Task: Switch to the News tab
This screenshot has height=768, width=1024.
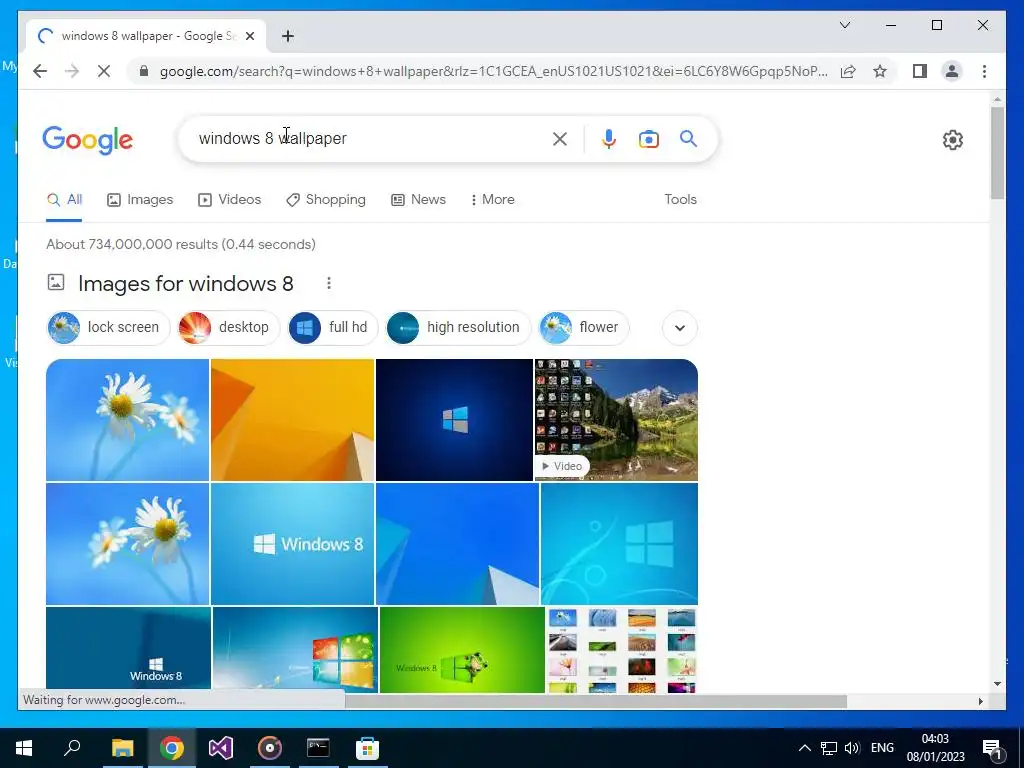Action: 418,199
